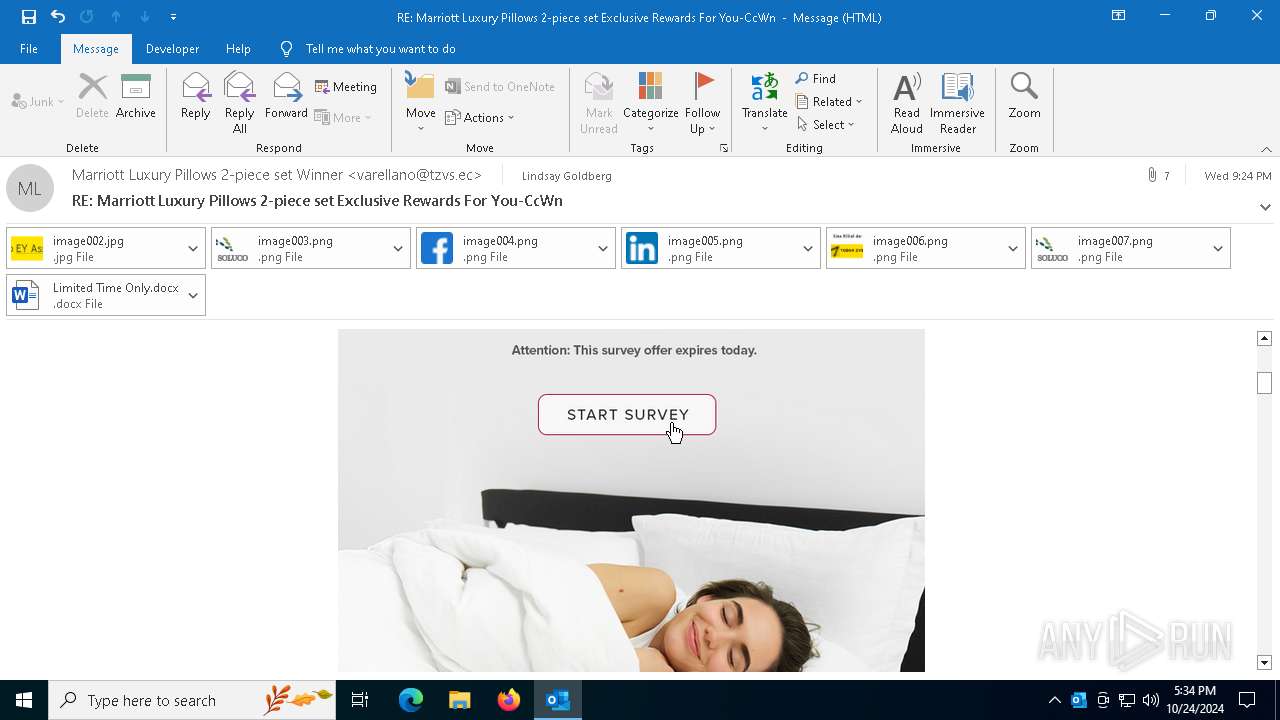The width and height of the screenshot is (1280, 720).
Task: Open the Zoom dialog
Action: click(1024, 96)
